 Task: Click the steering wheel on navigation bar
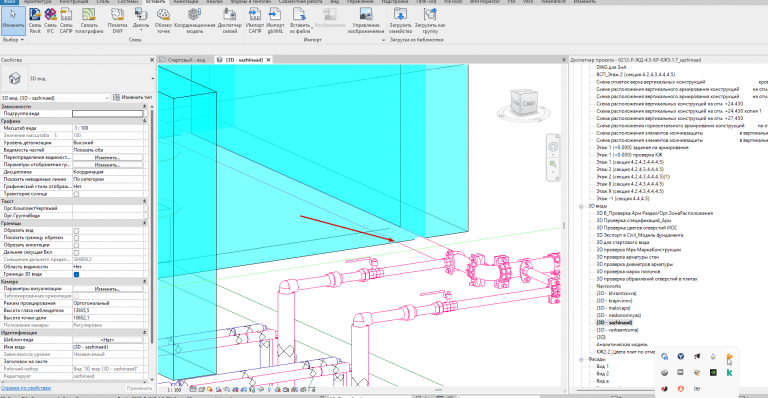coord(553,147)
